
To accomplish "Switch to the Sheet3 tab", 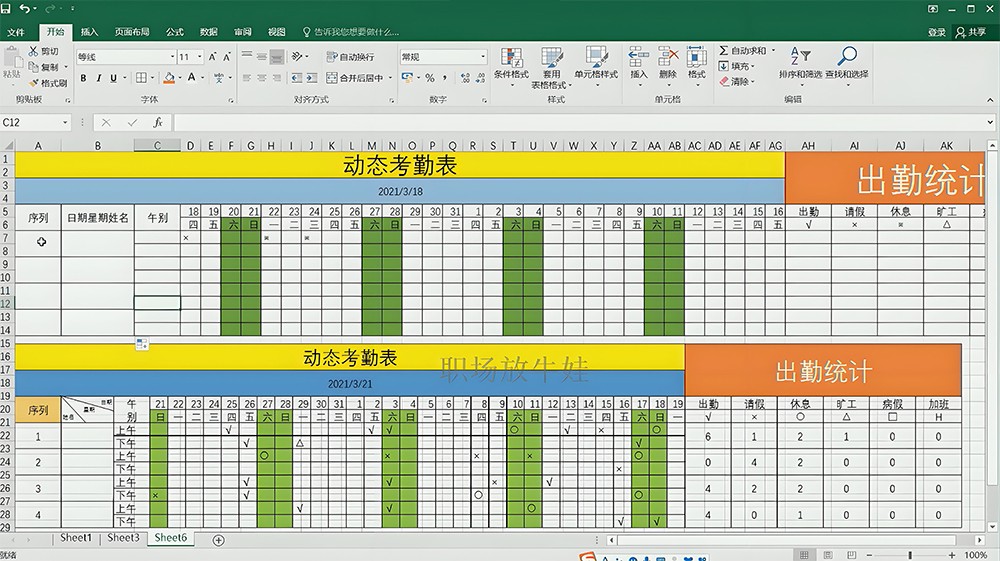I will pyautogui.click(x=123, y=538).
